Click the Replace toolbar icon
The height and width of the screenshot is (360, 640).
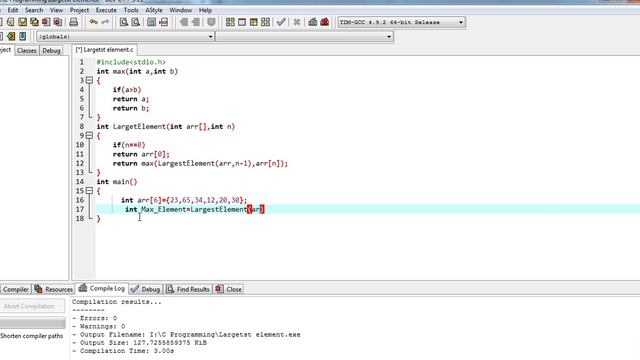136,22
